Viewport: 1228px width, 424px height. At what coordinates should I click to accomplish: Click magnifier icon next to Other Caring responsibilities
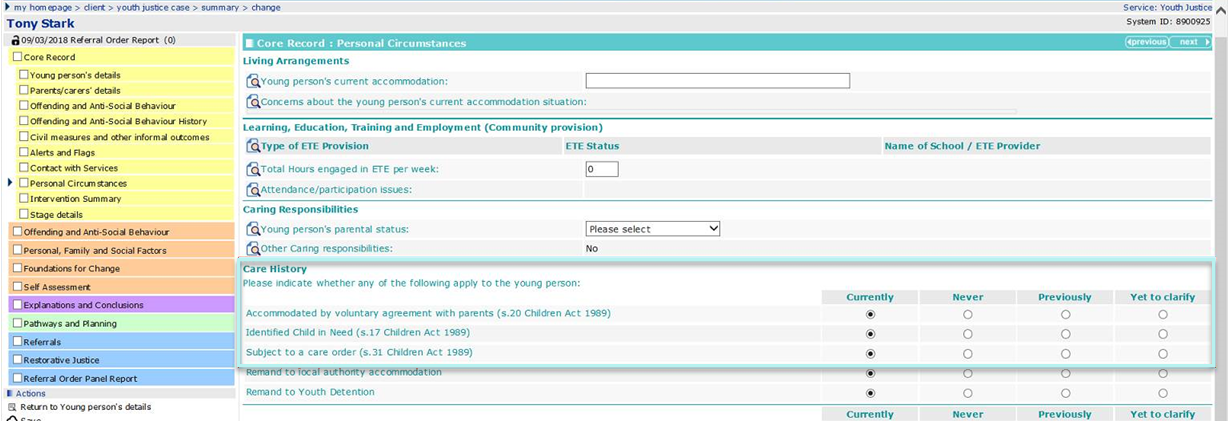[x=253, y=249]
